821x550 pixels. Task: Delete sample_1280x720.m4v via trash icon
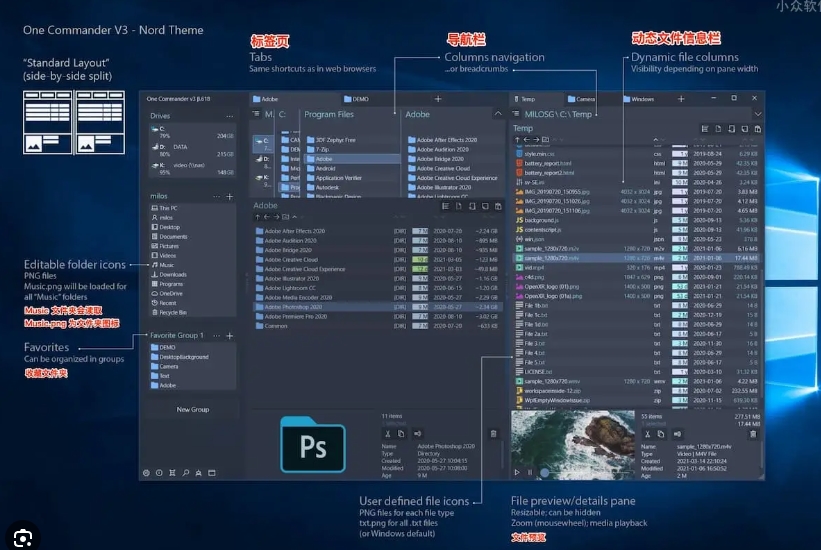click(753, 434)
